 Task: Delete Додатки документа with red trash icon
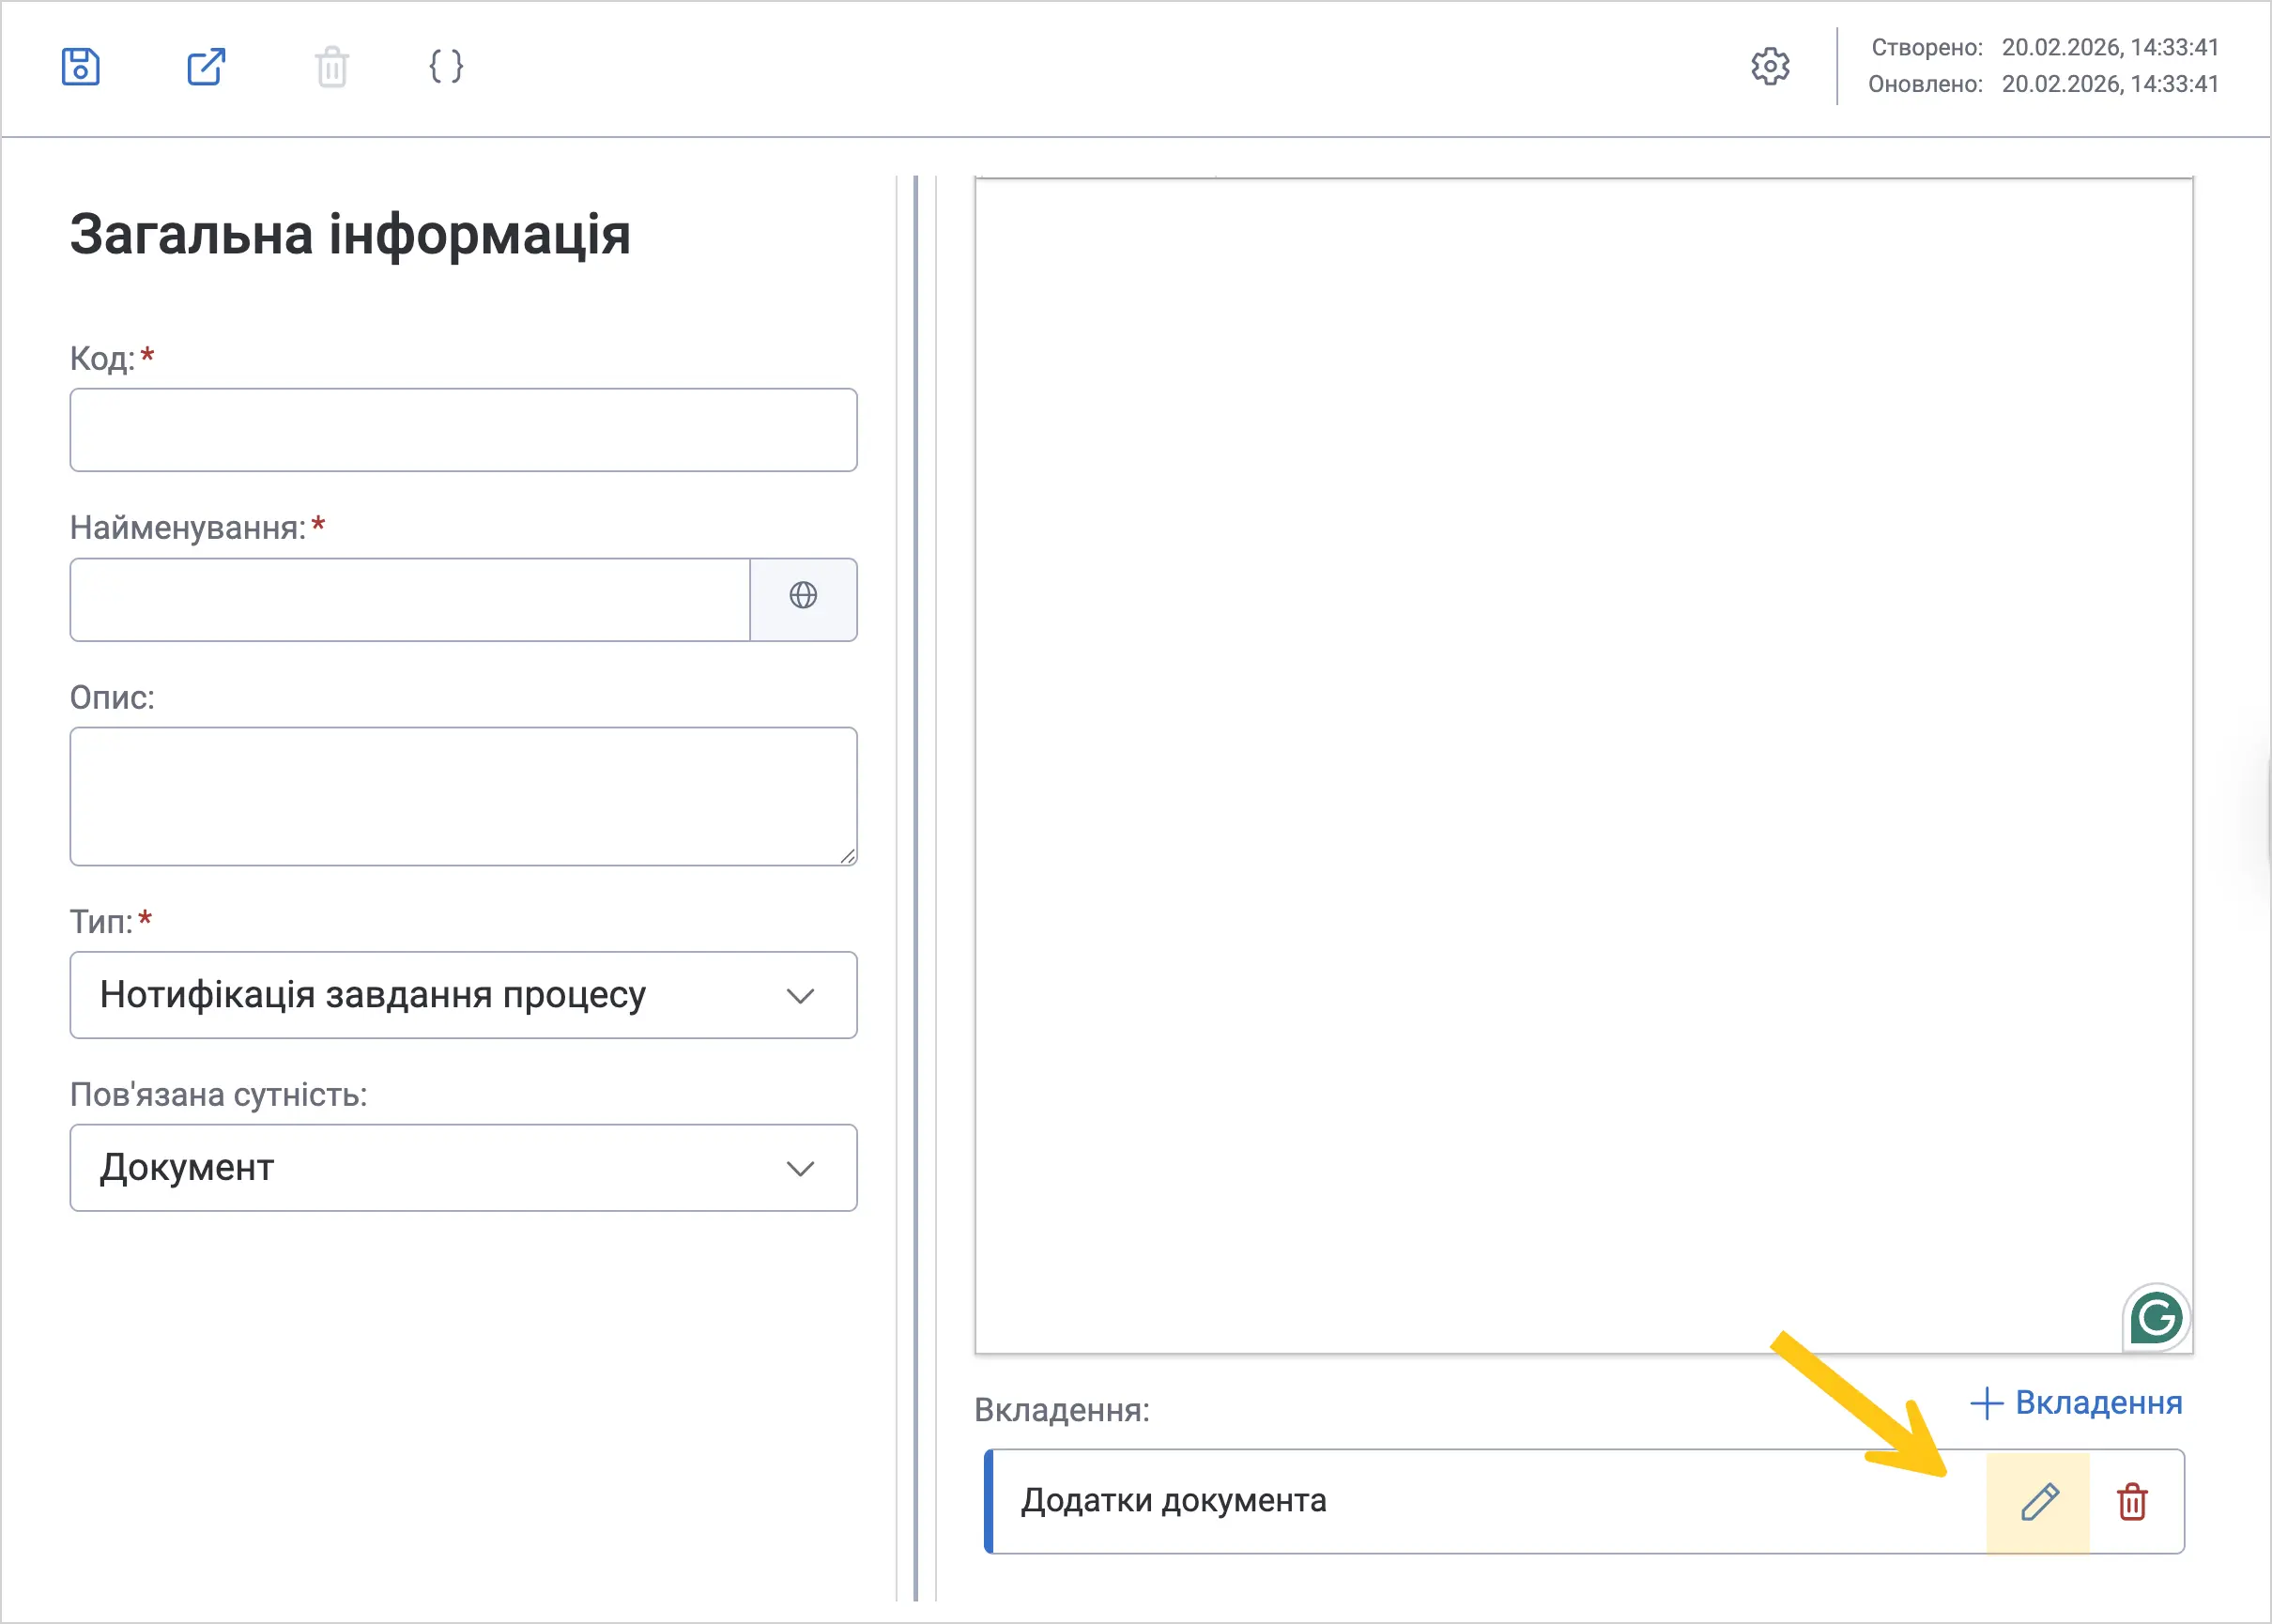tap(2132, 1502)
